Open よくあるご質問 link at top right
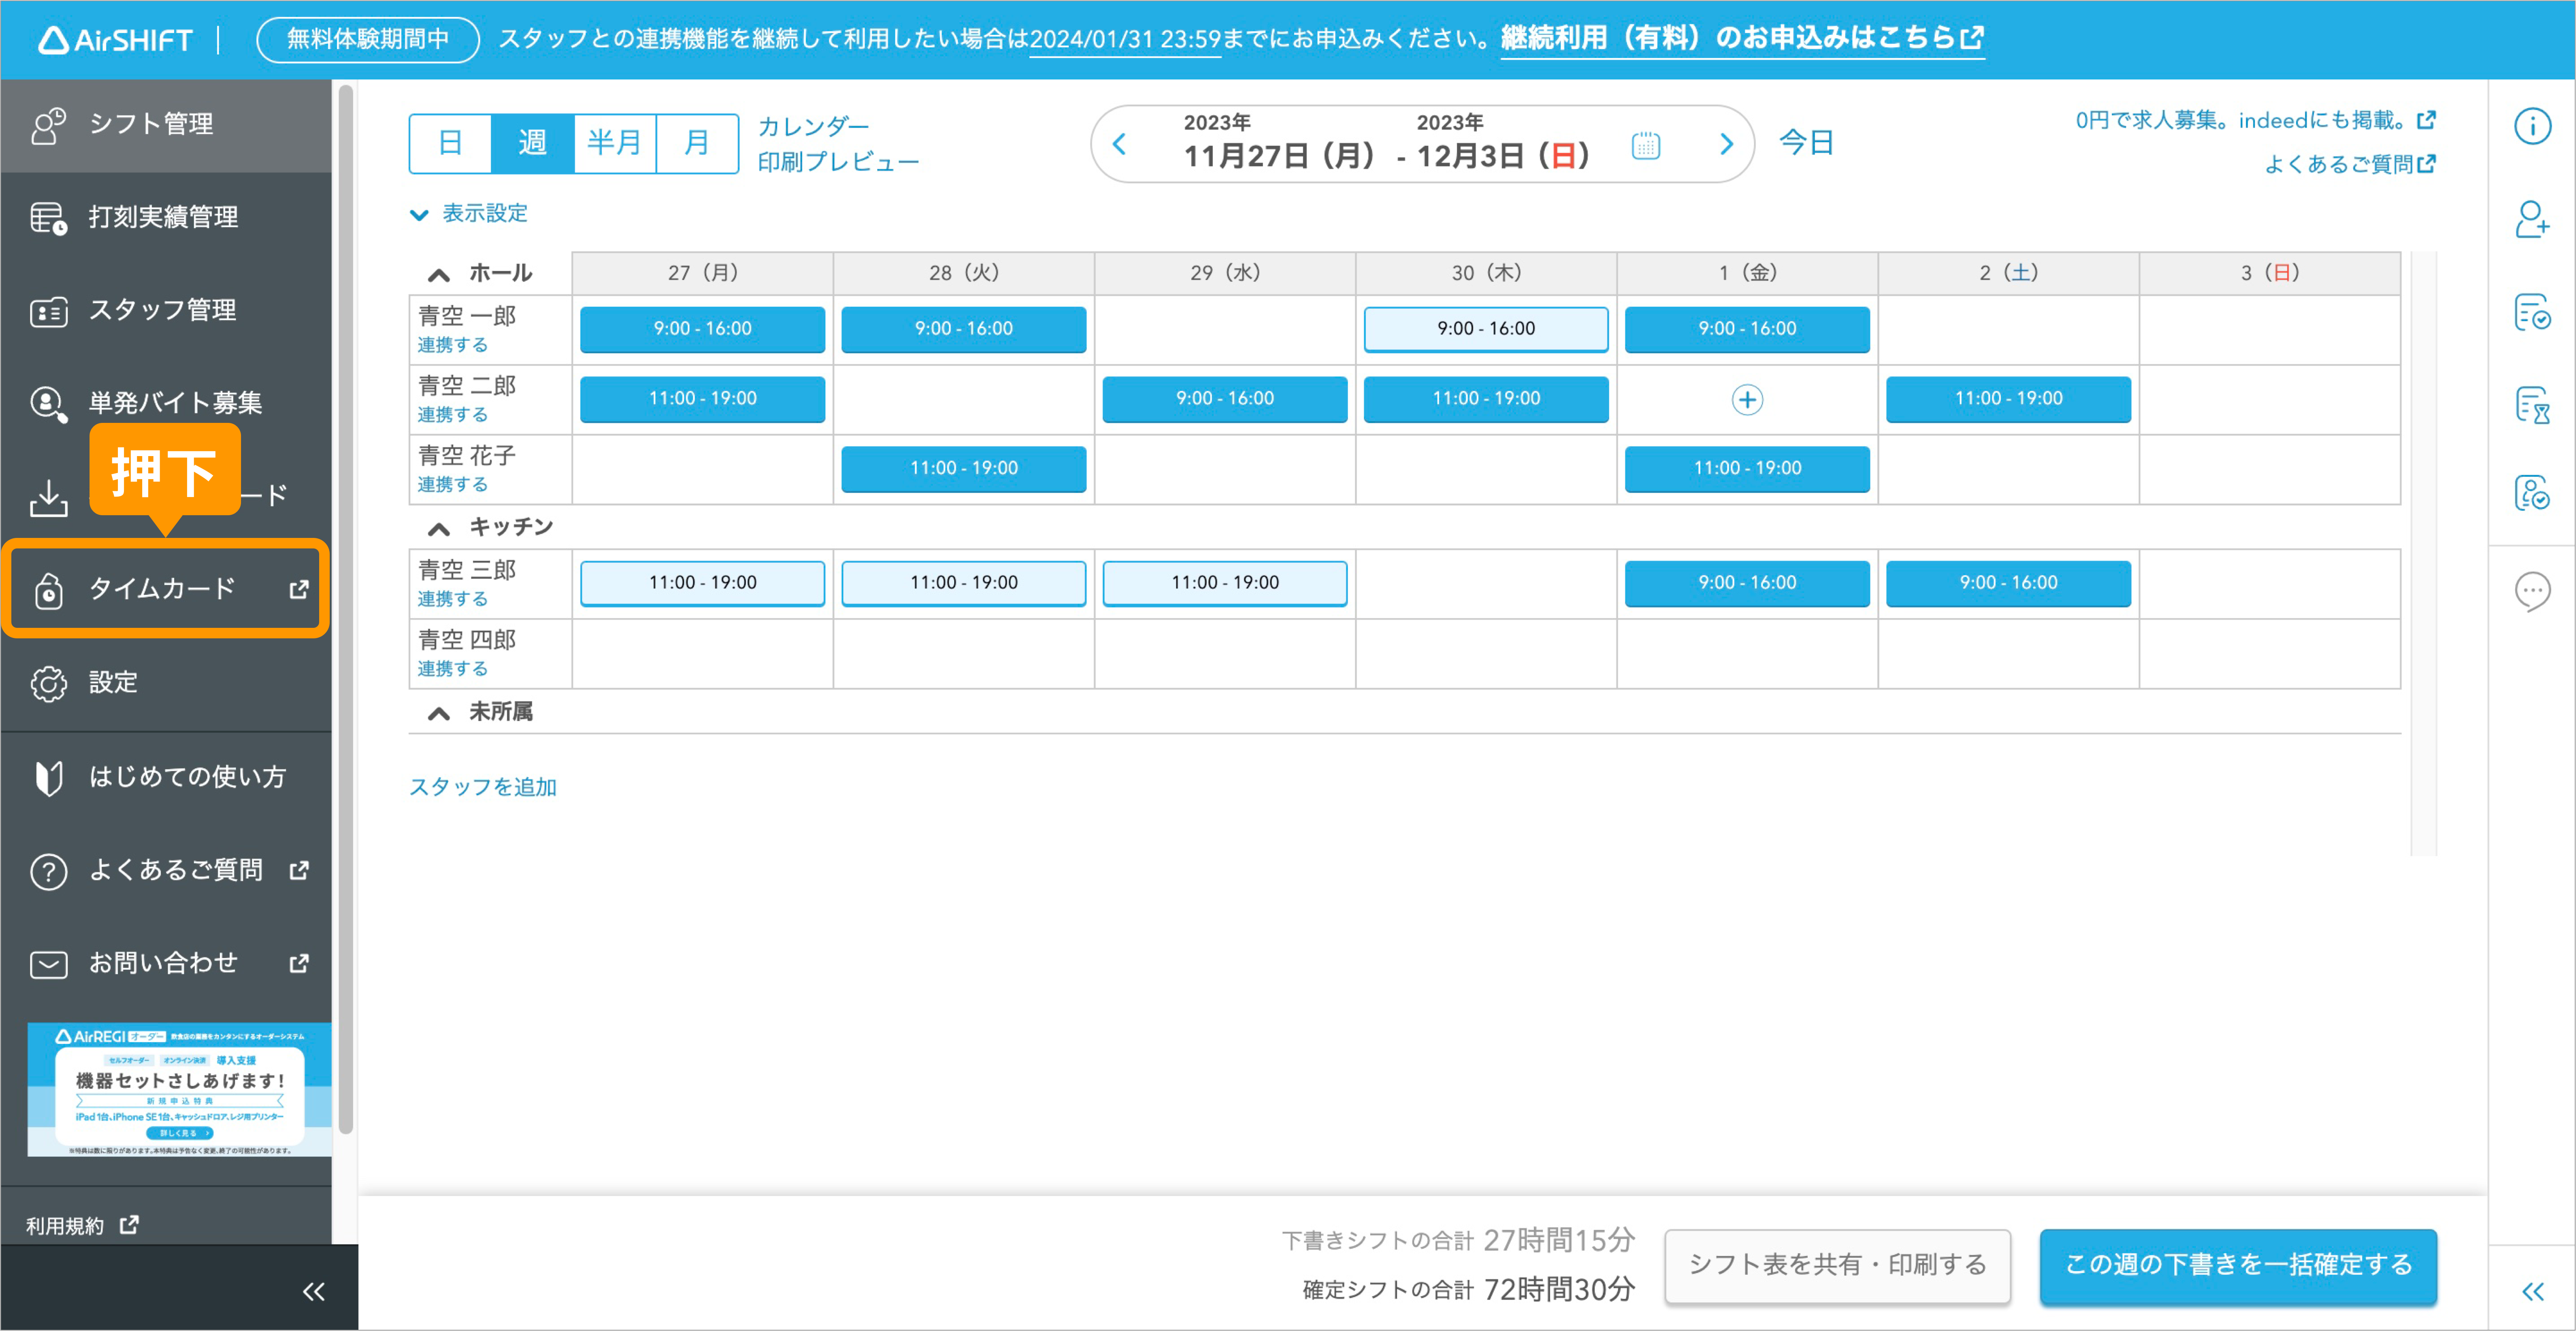This screenshot has height=1331, width=2576. 2349,164
